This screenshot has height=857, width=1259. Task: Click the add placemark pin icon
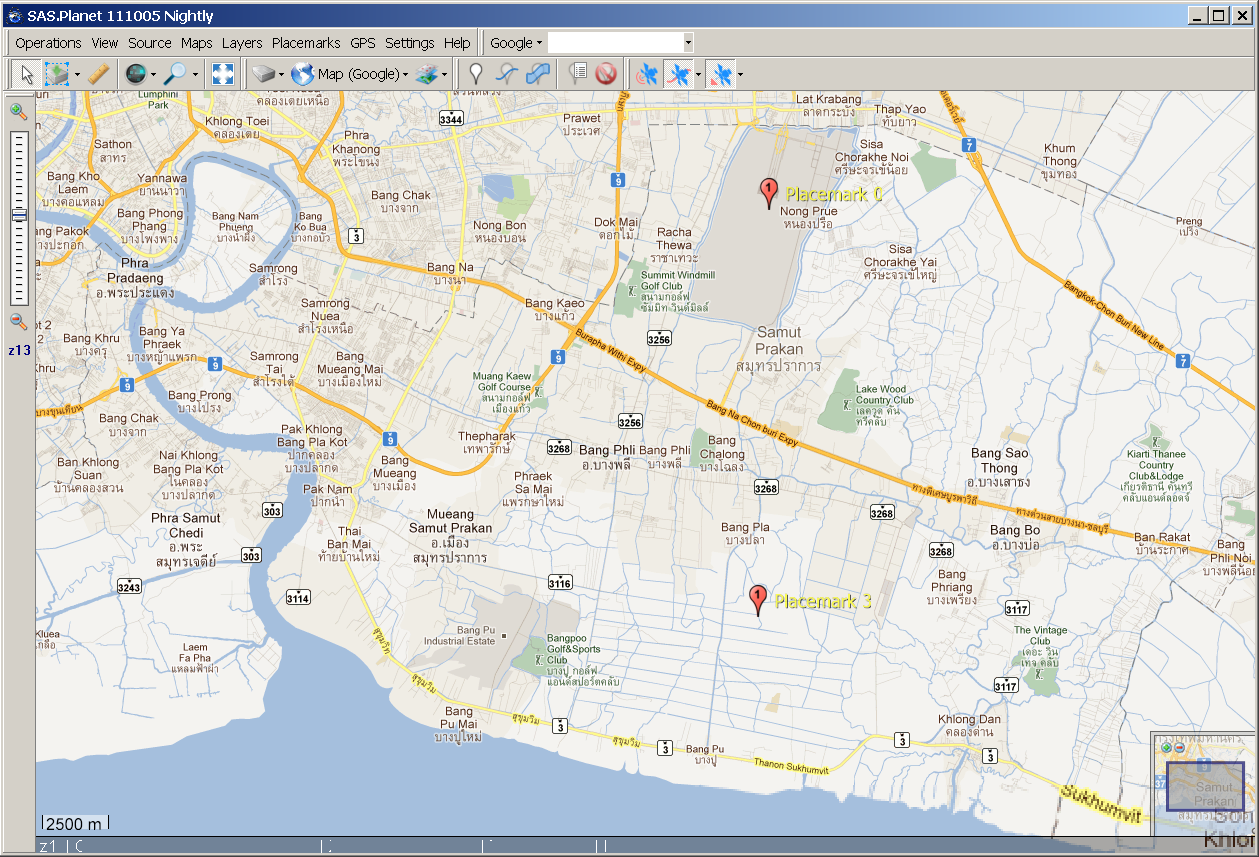[476, 74]
